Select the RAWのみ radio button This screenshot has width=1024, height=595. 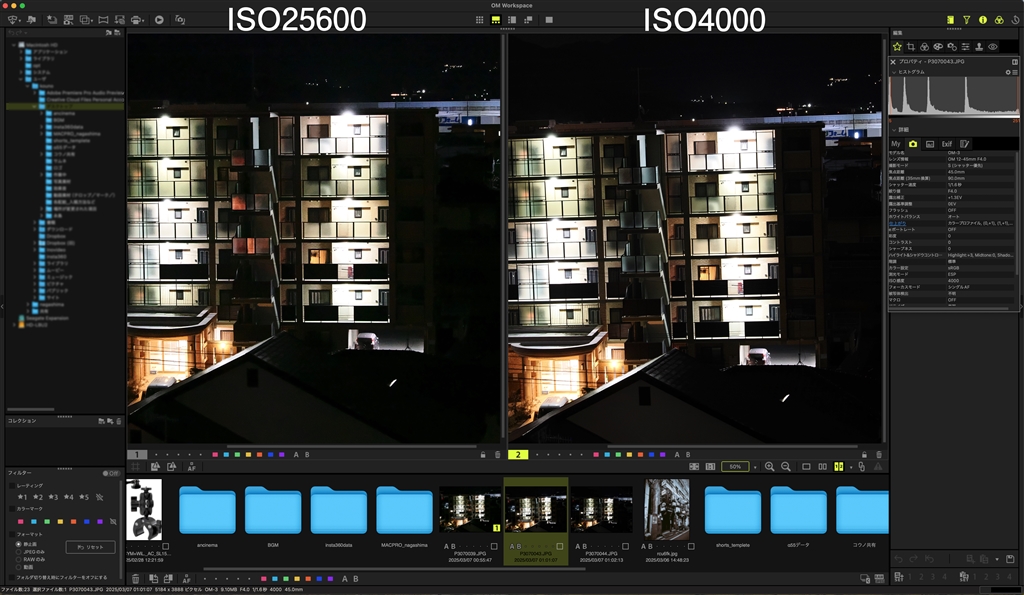coord(18,559)
